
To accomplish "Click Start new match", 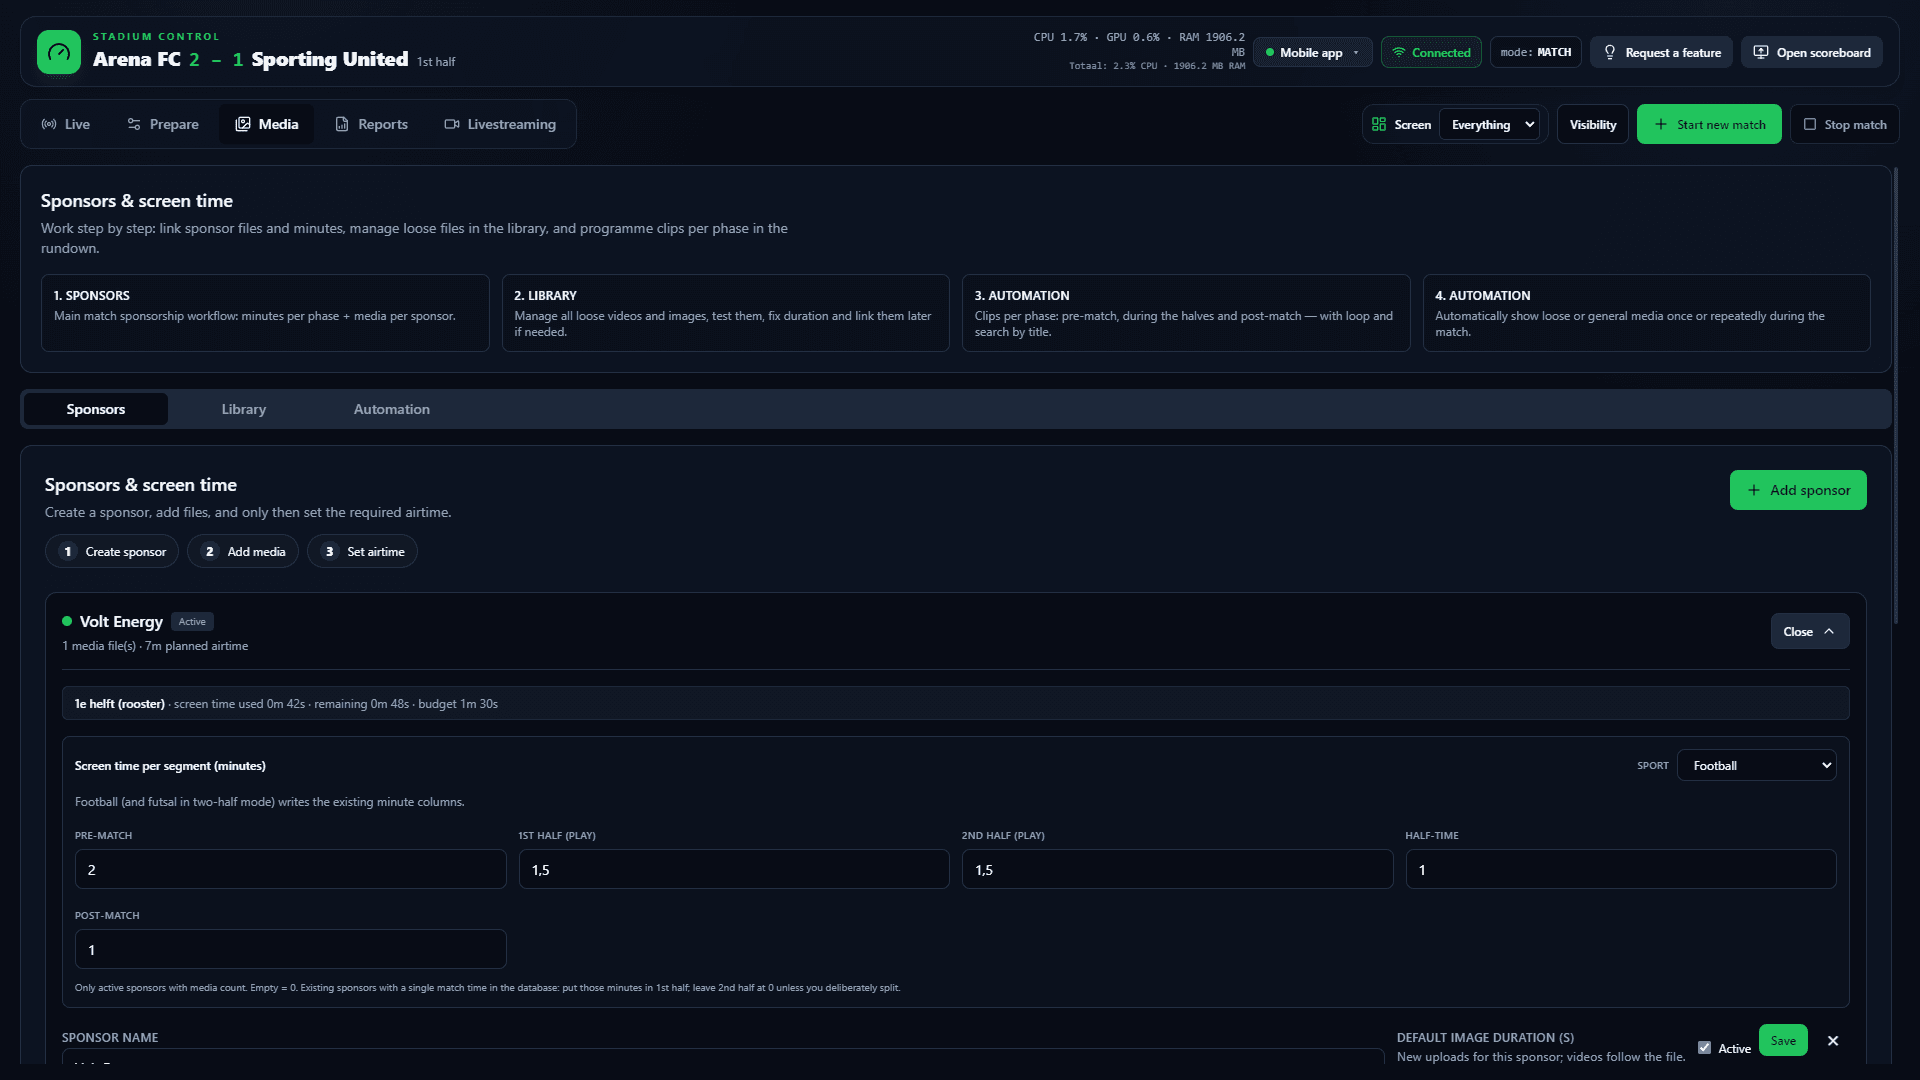I will 1709,124.
